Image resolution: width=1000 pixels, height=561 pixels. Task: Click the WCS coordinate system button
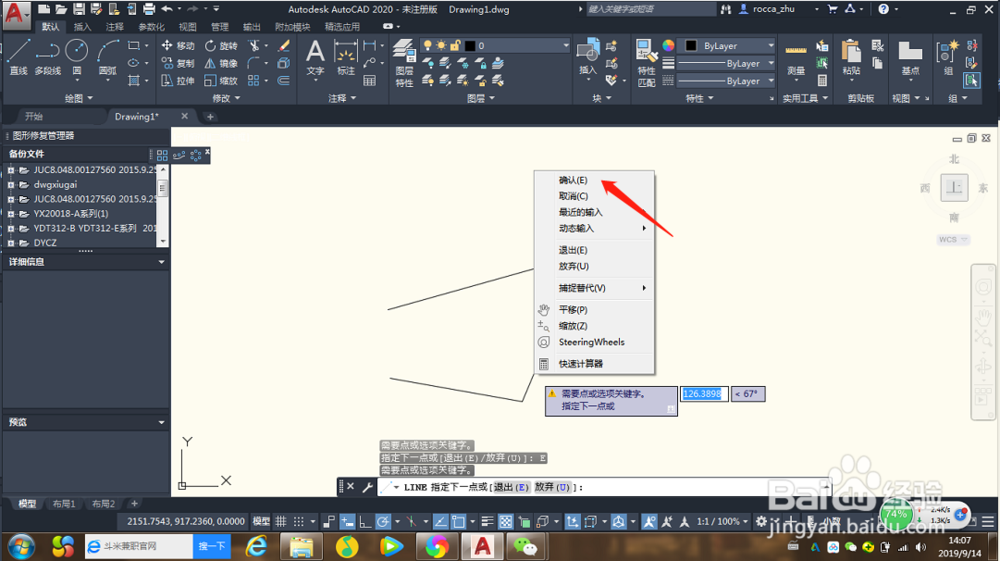953,240
